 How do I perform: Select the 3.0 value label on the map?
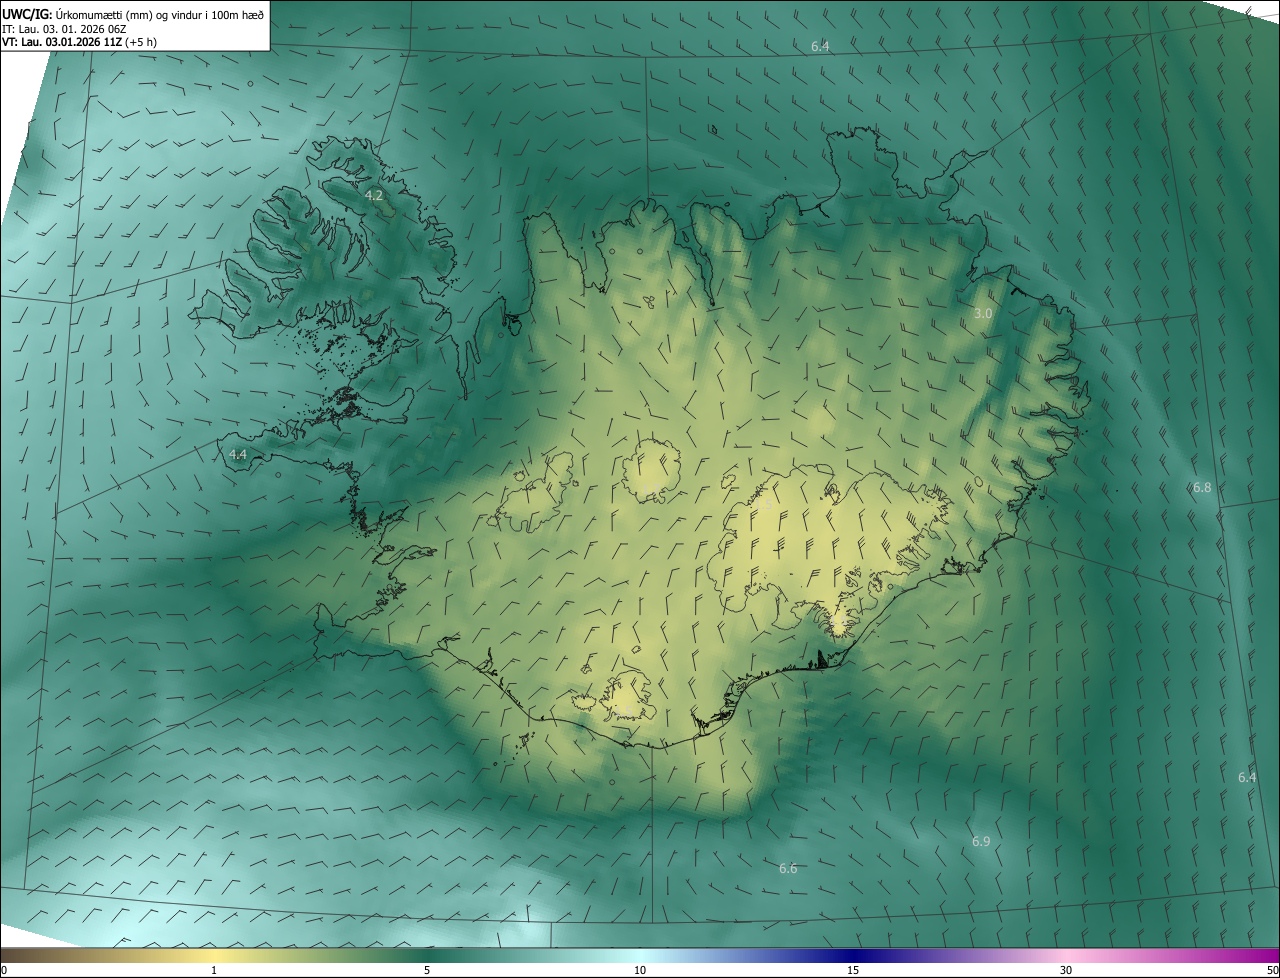tap(983, 313)
